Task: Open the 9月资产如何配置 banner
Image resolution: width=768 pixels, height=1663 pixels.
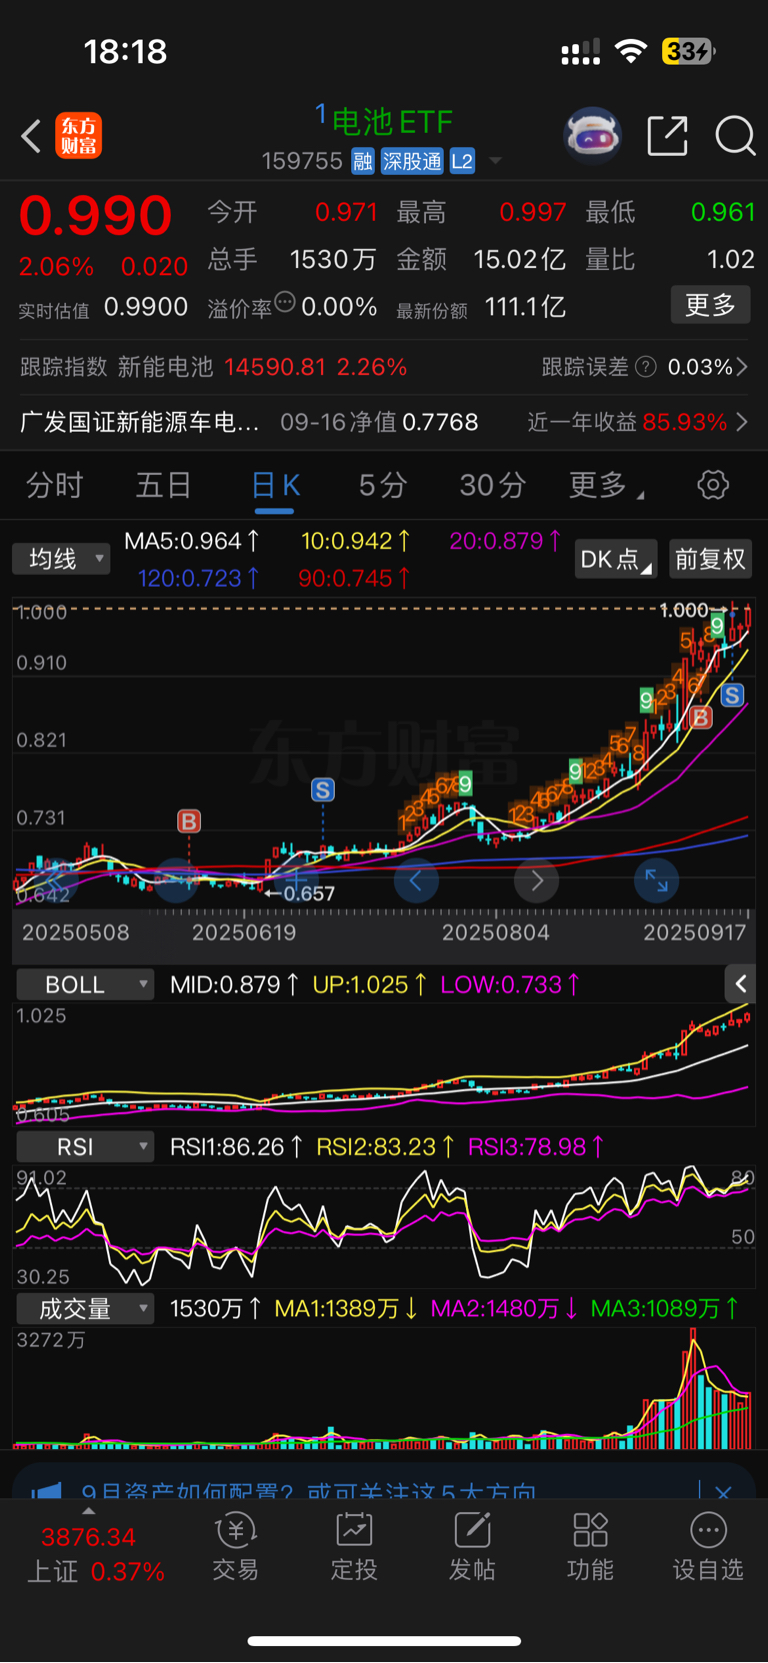Action: [x=309, y=1492]
